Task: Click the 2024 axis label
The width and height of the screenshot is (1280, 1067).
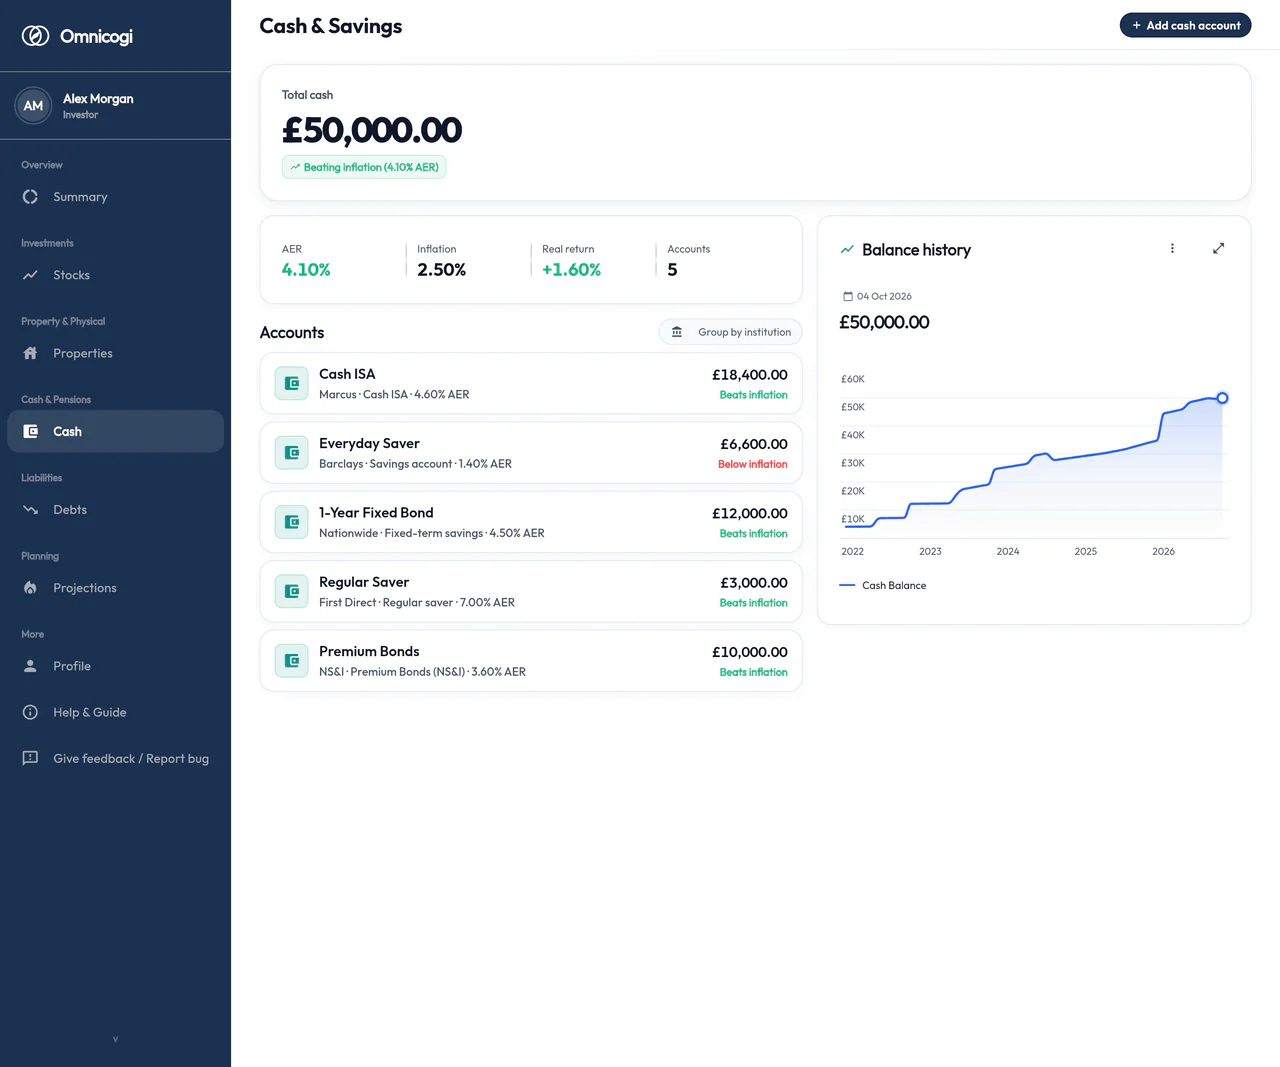Action: [x=1008, y=551]
